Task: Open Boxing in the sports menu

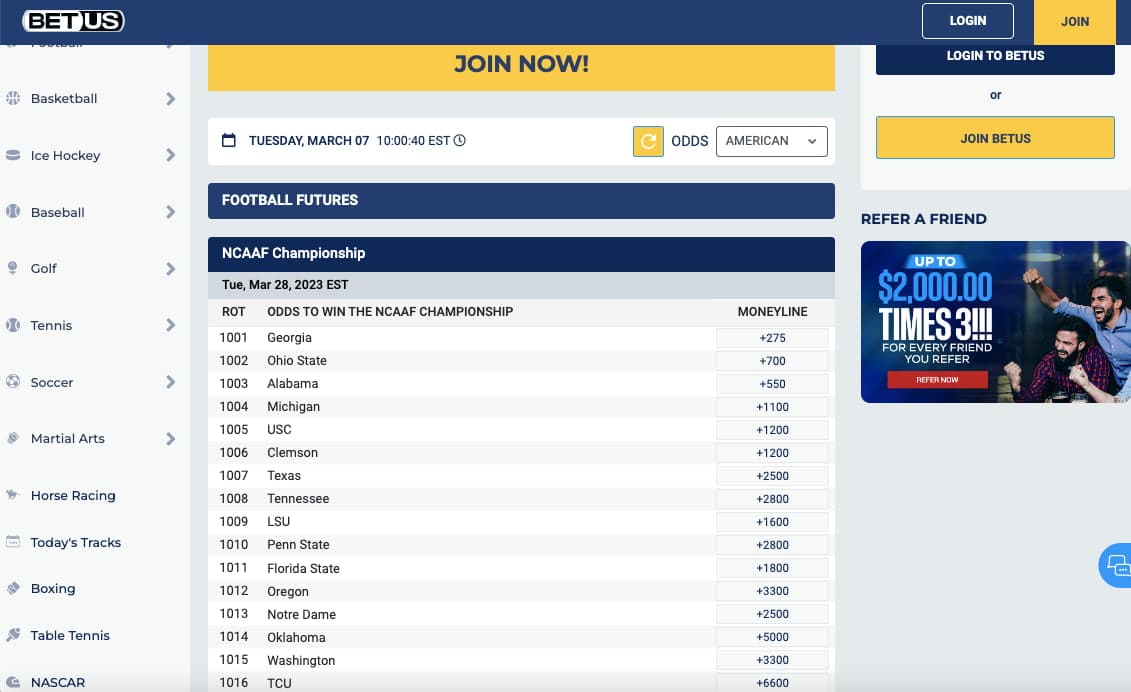Action: point(53,588)
